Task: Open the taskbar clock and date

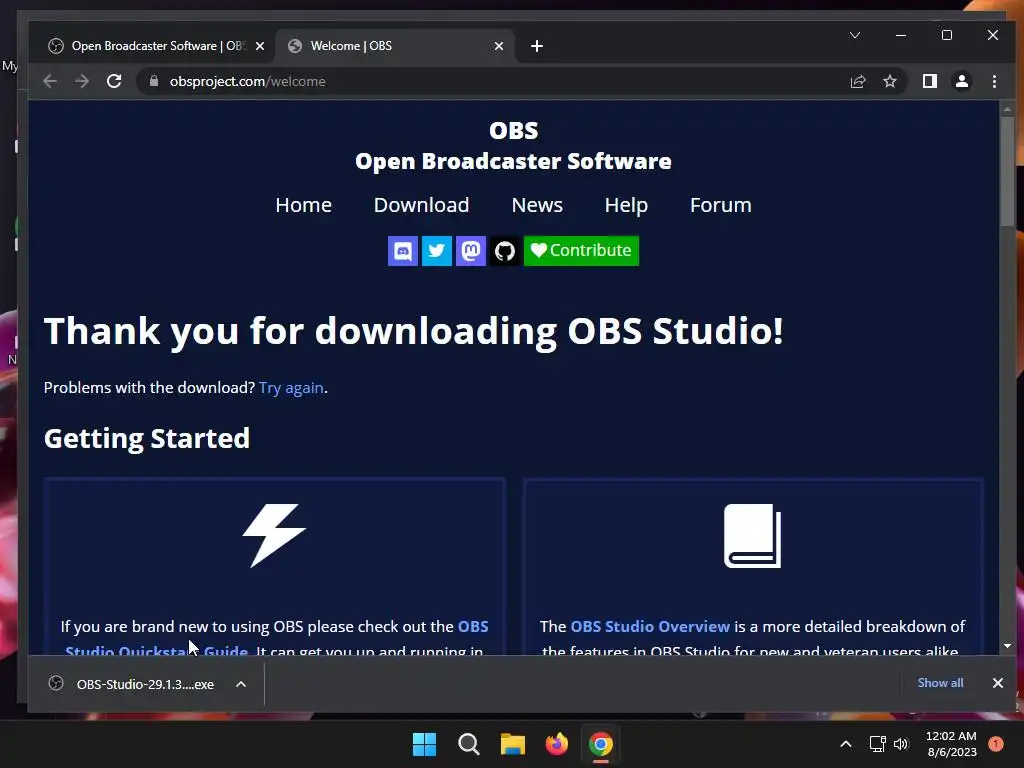Action: pos(951,744)
